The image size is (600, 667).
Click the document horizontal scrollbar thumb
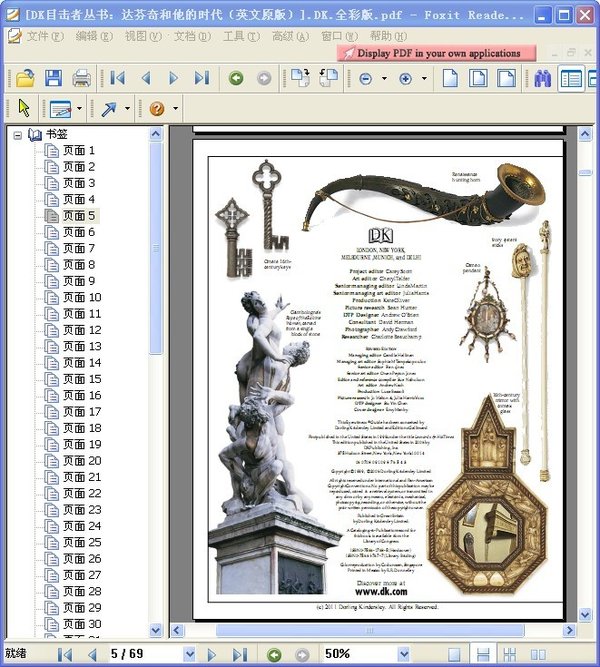tap(370, 630)
